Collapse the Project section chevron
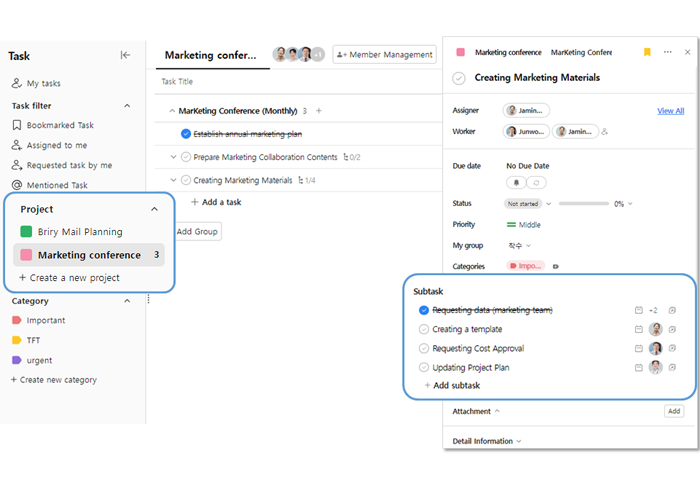 [x=154, y=209]
